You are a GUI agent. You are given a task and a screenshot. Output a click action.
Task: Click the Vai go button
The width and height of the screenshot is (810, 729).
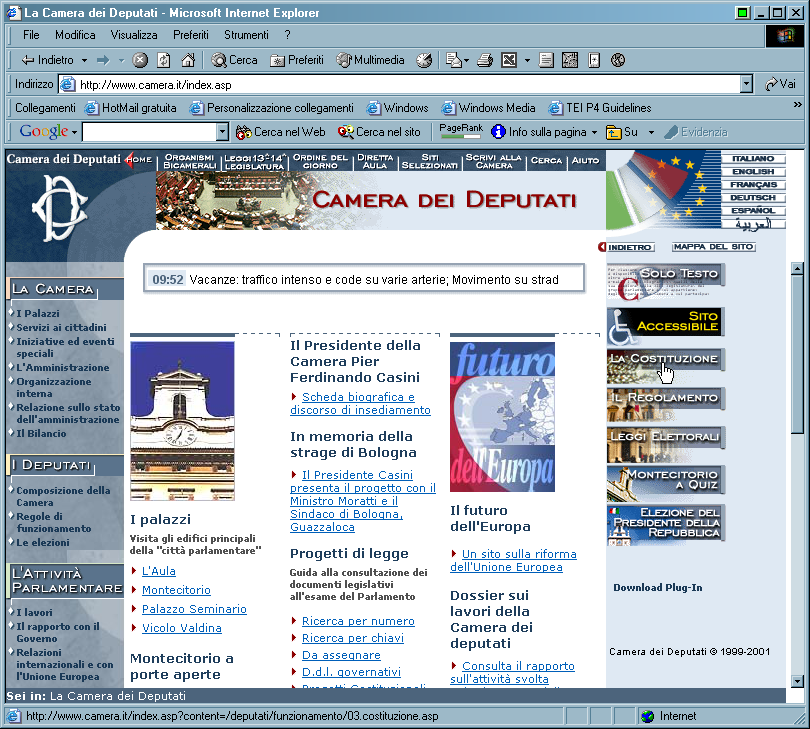click(781, 84)
